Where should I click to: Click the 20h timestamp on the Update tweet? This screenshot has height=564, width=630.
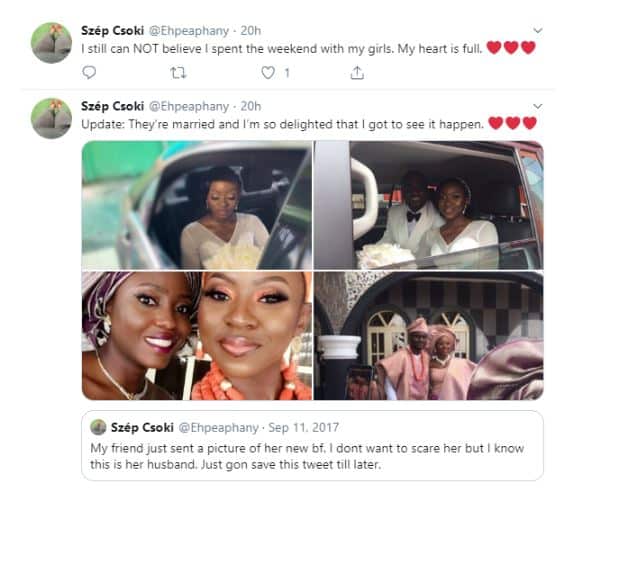251,106
